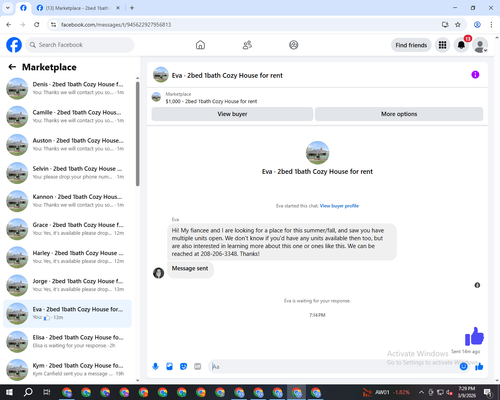Click the large sent thumbs-up sticker
This screenshot has width=500, height=400.
coord(474,336)
